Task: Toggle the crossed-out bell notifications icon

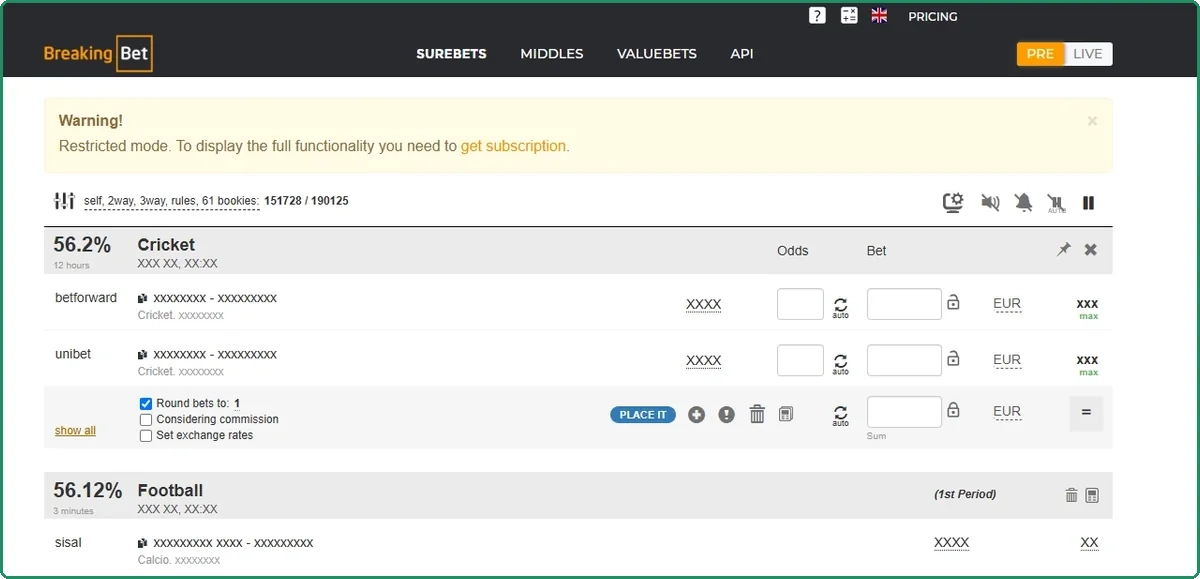Action: (1023, 203)
